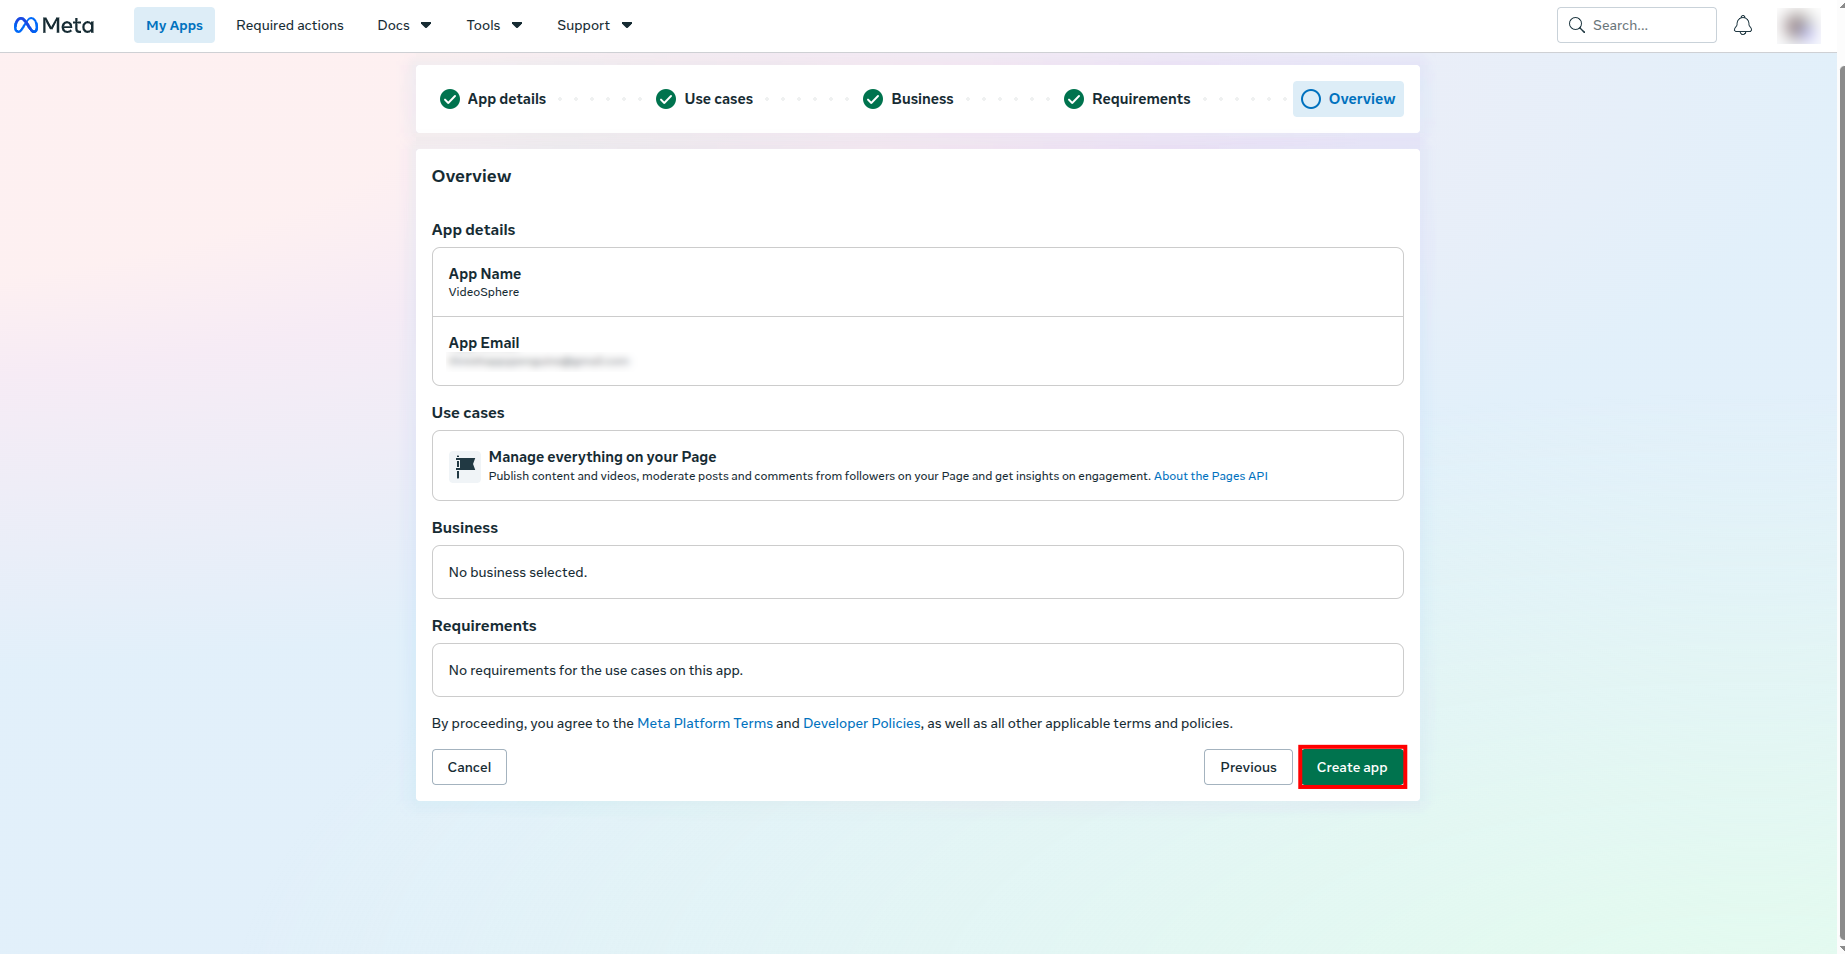Click the Page flag icon in Use cases
The image size is (1845, 954).
pos(466,466)
